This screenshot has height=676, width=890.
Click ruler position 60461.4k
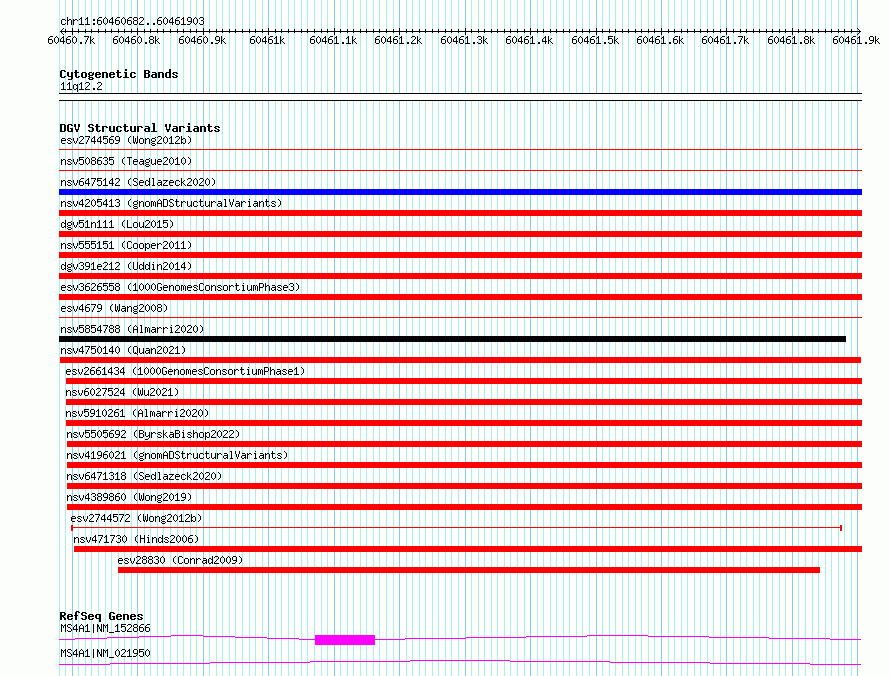click(x=529, y=40)
